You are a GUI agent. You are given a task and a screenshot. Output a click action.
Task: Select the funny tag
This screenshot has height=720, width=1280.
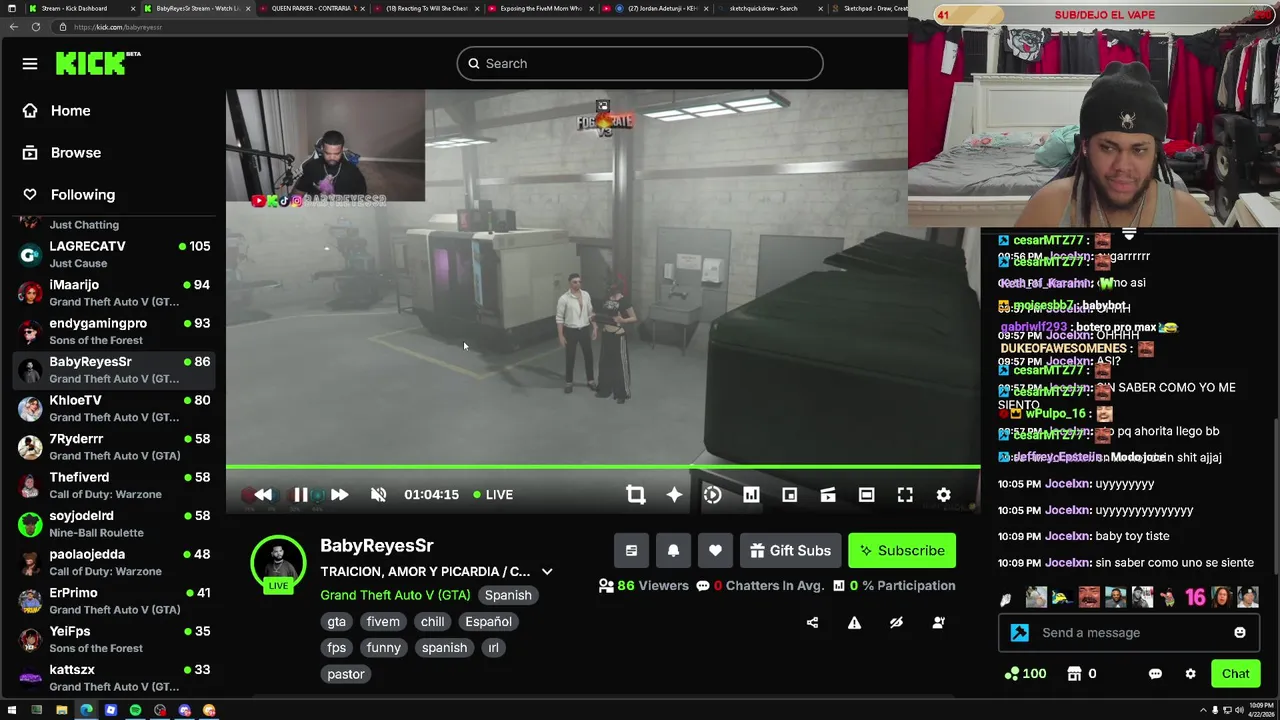coord(384,648)
